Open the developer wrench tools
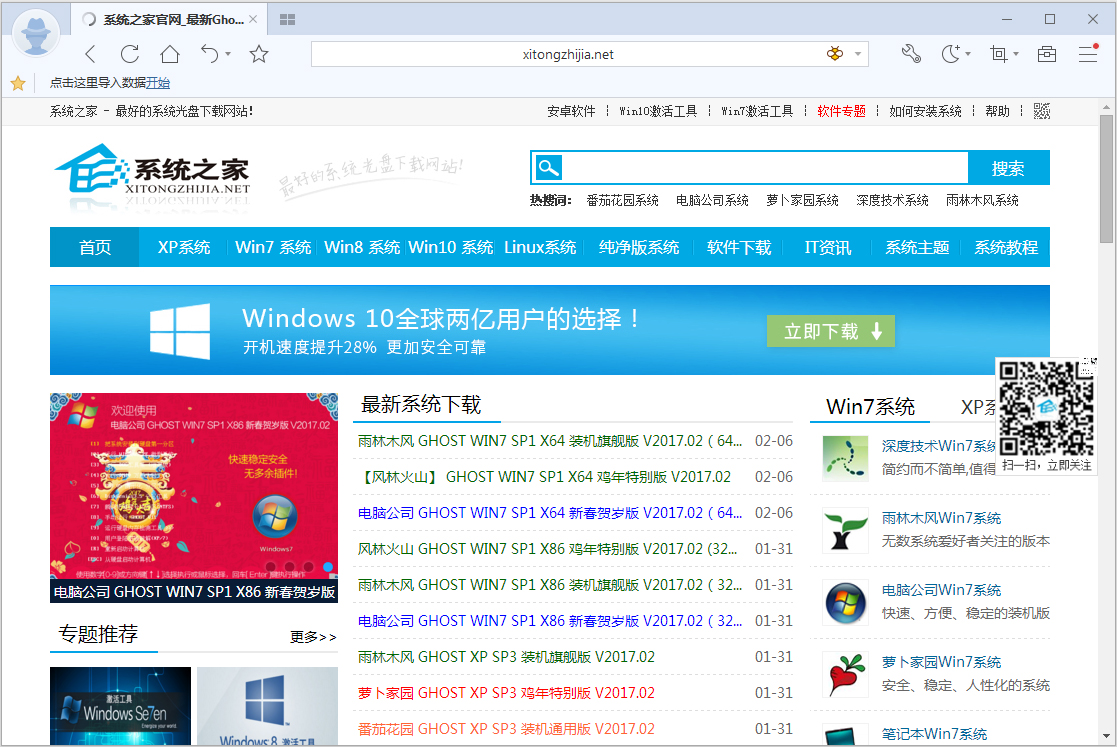 [x=910, y=54]
